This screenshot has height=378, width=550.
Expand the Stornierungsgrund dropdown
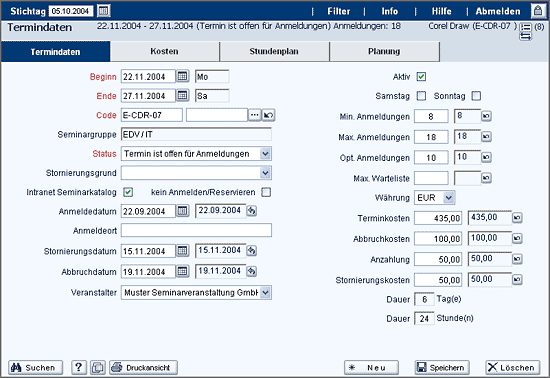coord(266,173)
